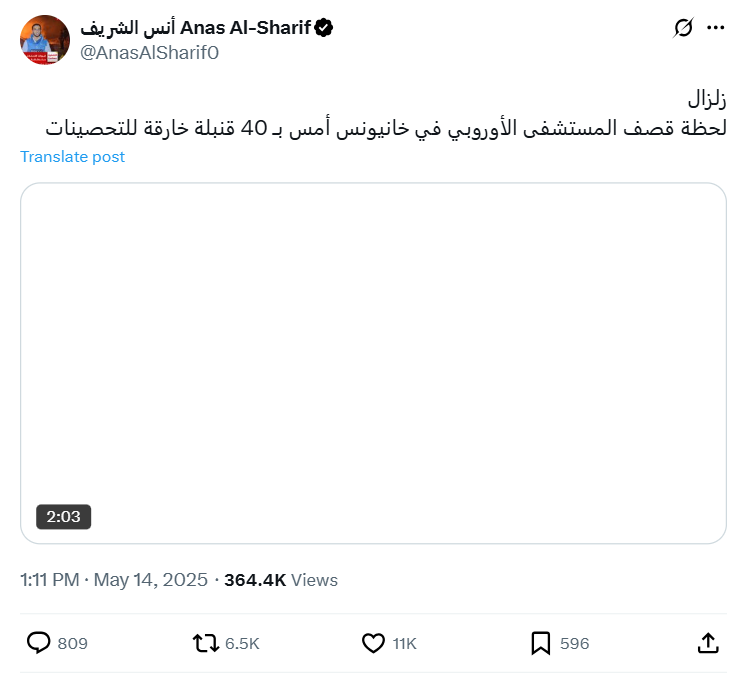
Task: Open the three-dot More options menu
Action: [x=715, y=28]
